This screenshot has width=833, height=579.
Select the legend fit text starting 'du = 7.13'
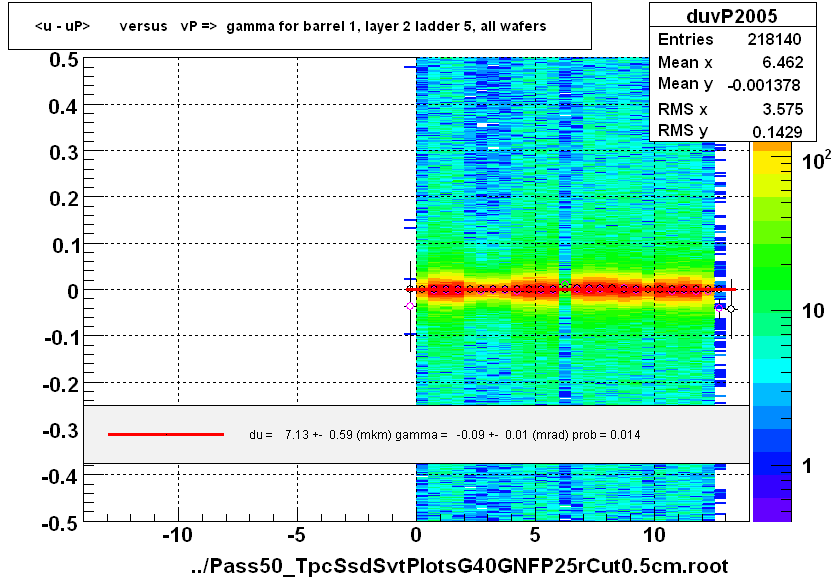[x=445, y=435]
